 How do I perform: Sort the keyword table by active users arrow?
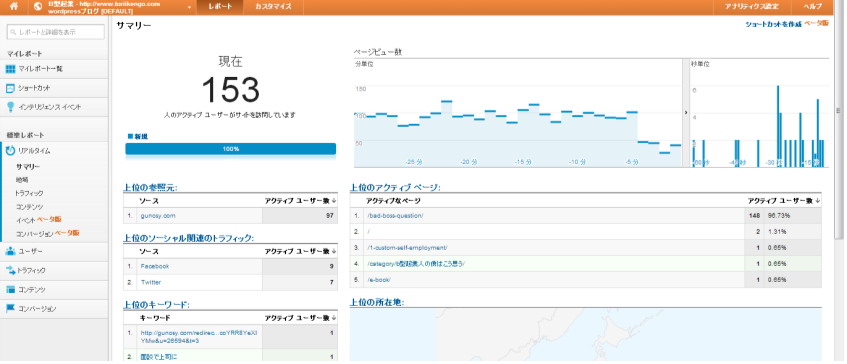[x=333, y=318]
